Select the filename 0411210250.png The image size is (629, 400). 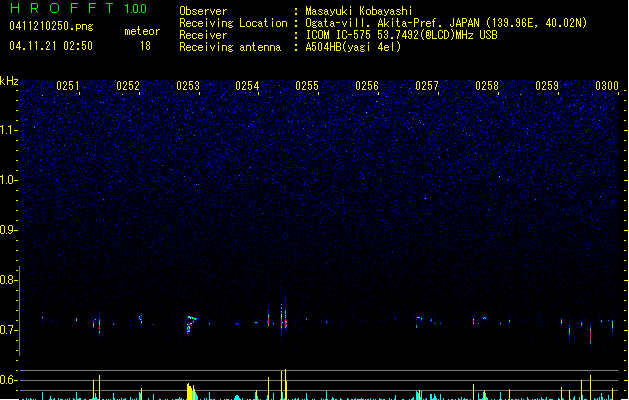(51, 26)
